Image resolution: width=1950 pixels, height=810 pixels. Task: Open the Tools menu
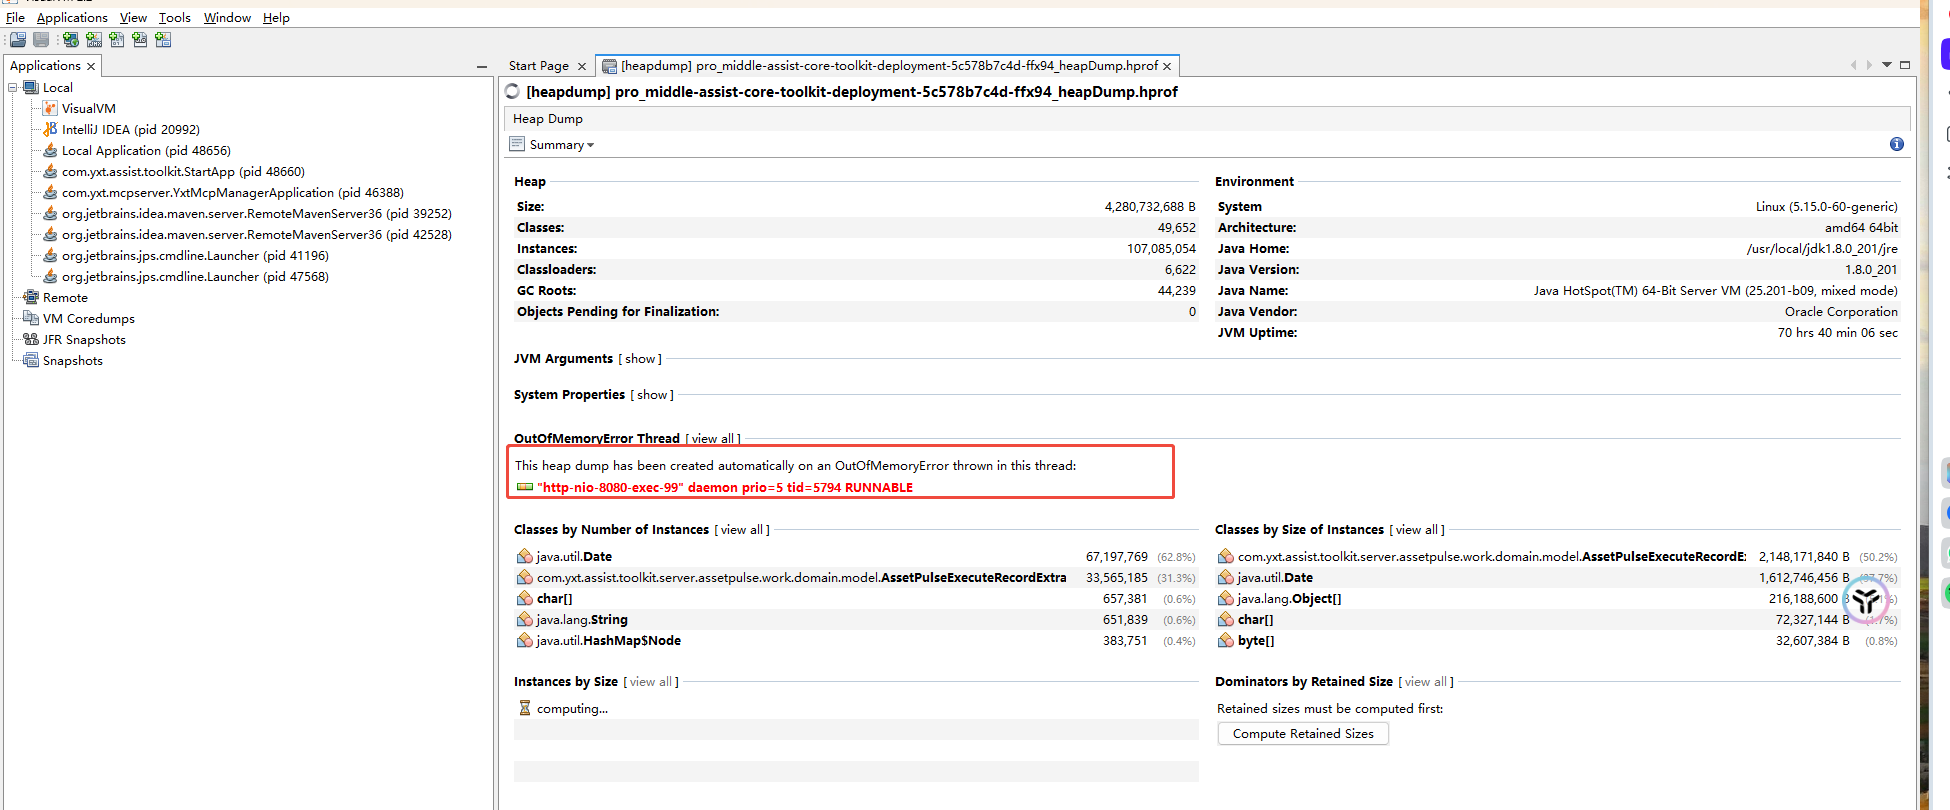click(175, 18)
